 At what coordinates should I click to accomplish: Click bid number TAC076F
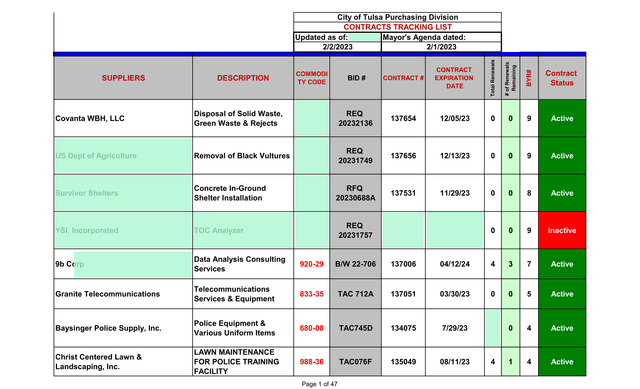click(355, 362)
